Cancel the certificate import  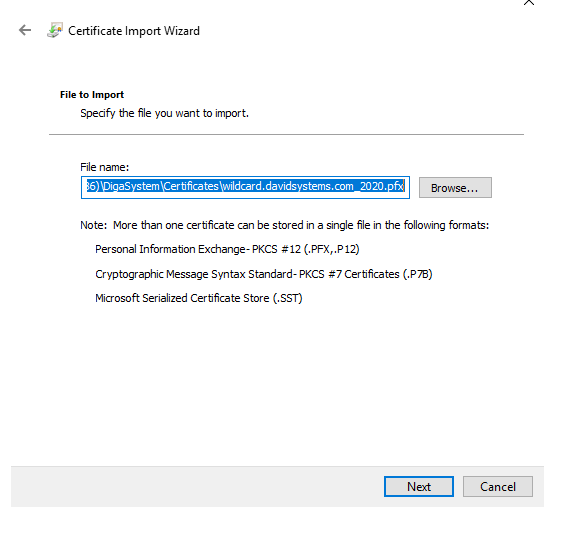point(498,487)
